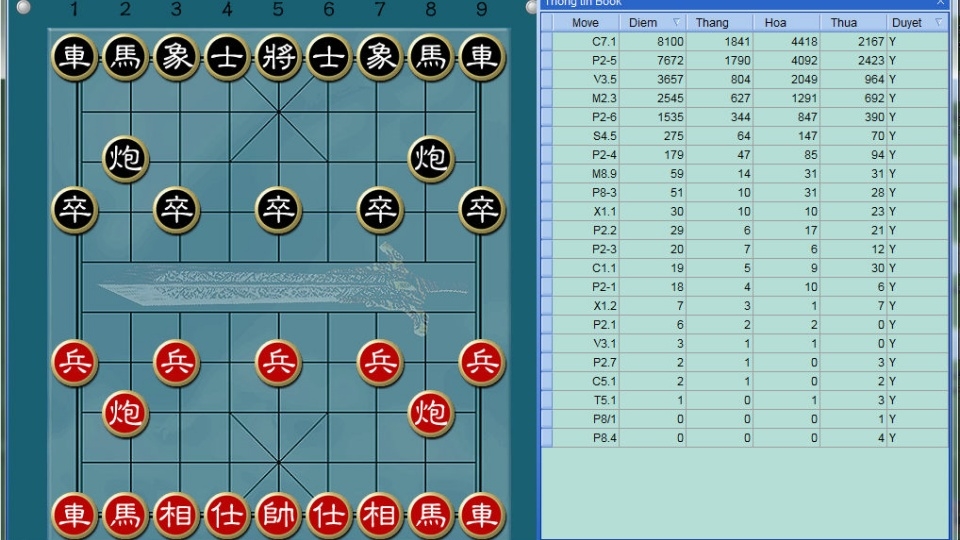This screenshot has height=540, width=960.
Task: Select the red advisor on file 4
Action: 227,516
